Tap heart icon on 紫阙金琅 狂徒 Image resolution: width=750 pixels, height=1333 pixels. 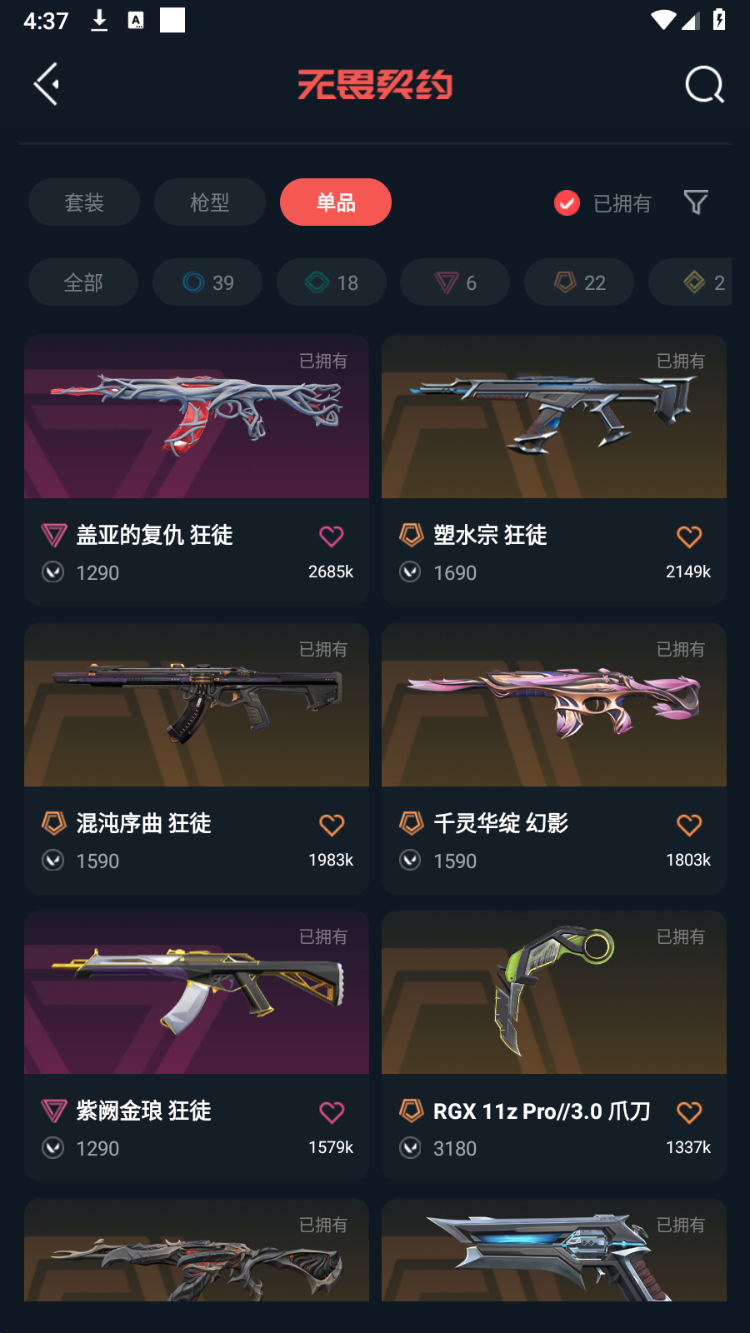point(331,1112)
